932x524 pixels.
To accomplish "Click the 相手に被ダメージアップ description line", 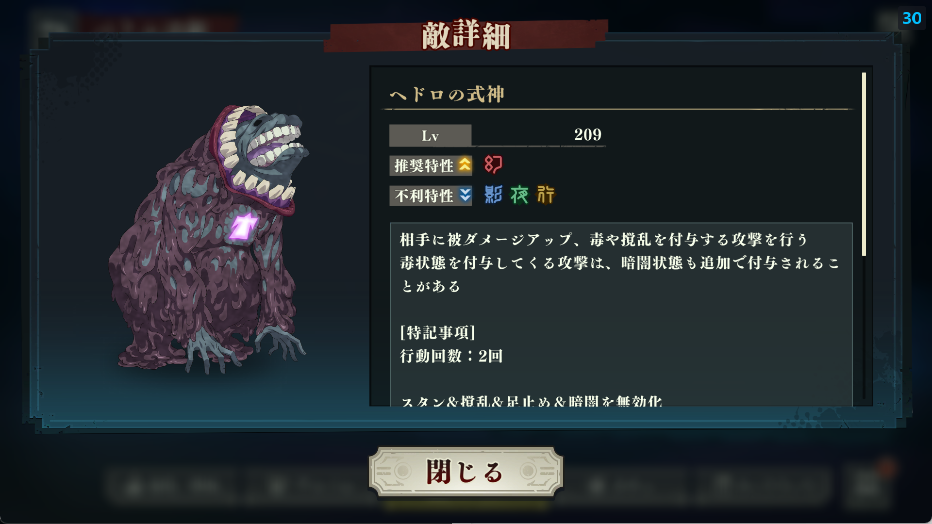I will tap(604, 239).
